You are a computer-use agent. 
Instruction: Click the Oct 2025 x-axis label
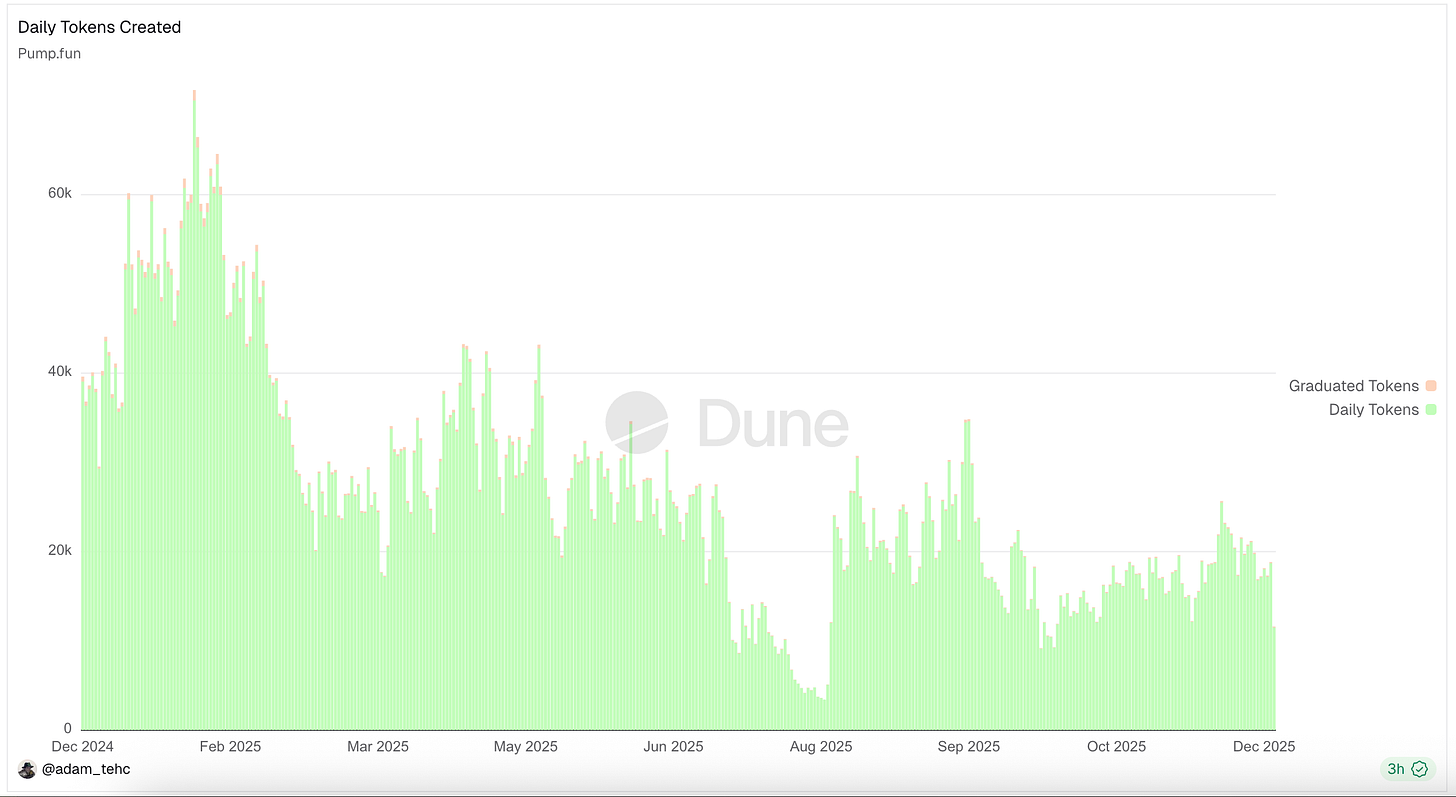[x=1117, y=746]
